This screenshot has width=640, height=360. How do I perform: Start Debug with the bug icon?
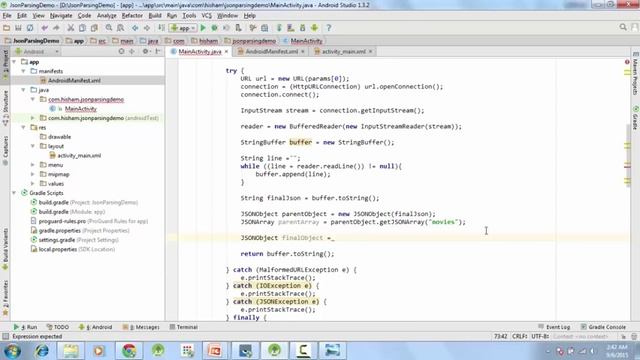click(214, 28)
